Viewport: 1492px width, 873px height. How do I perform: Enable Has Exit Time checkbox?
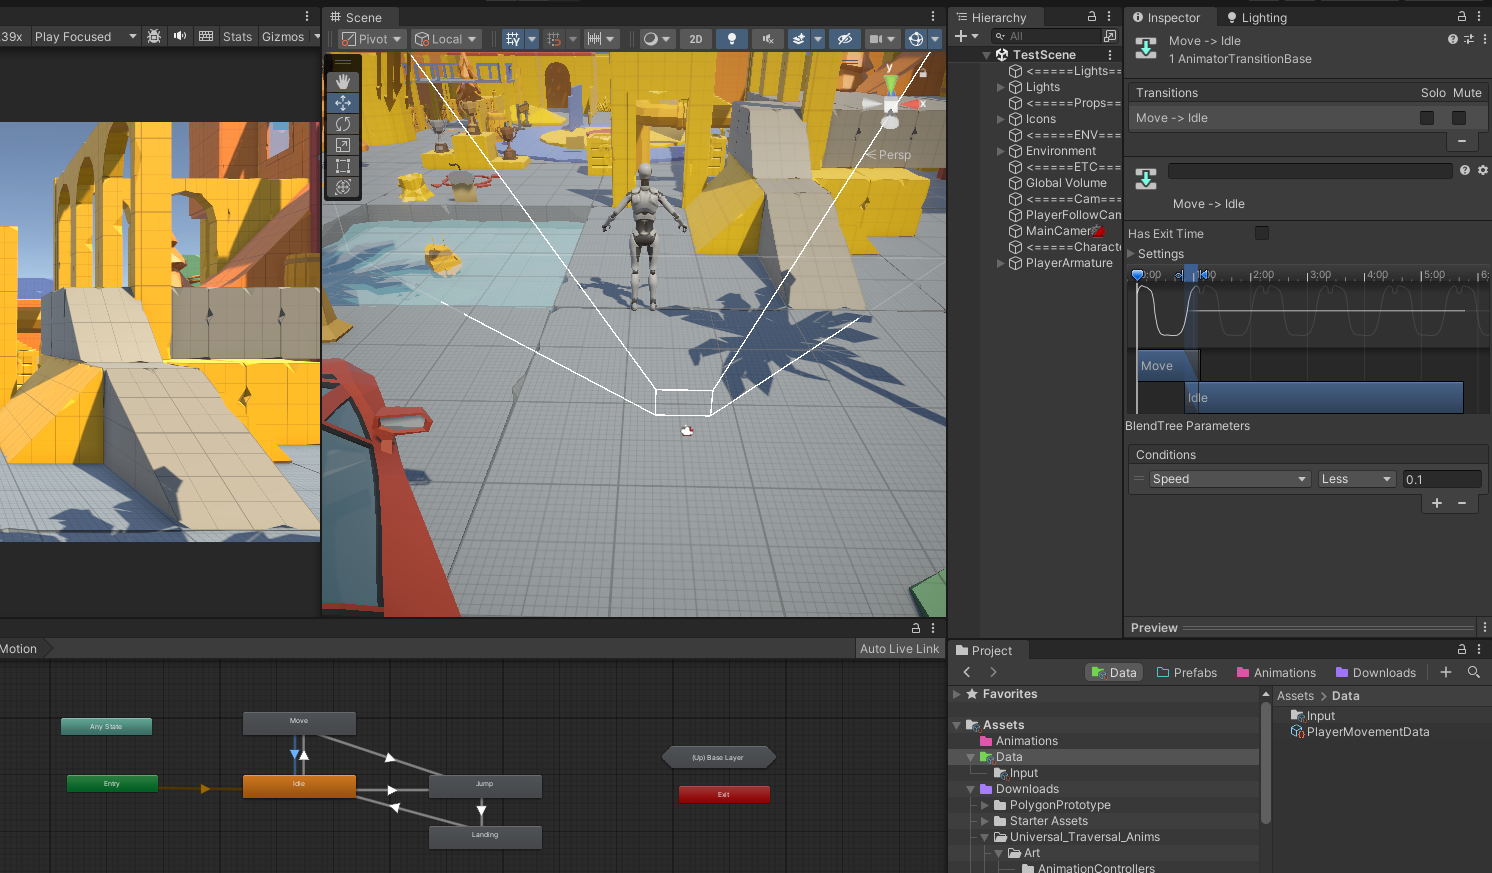coord(1262,233)
